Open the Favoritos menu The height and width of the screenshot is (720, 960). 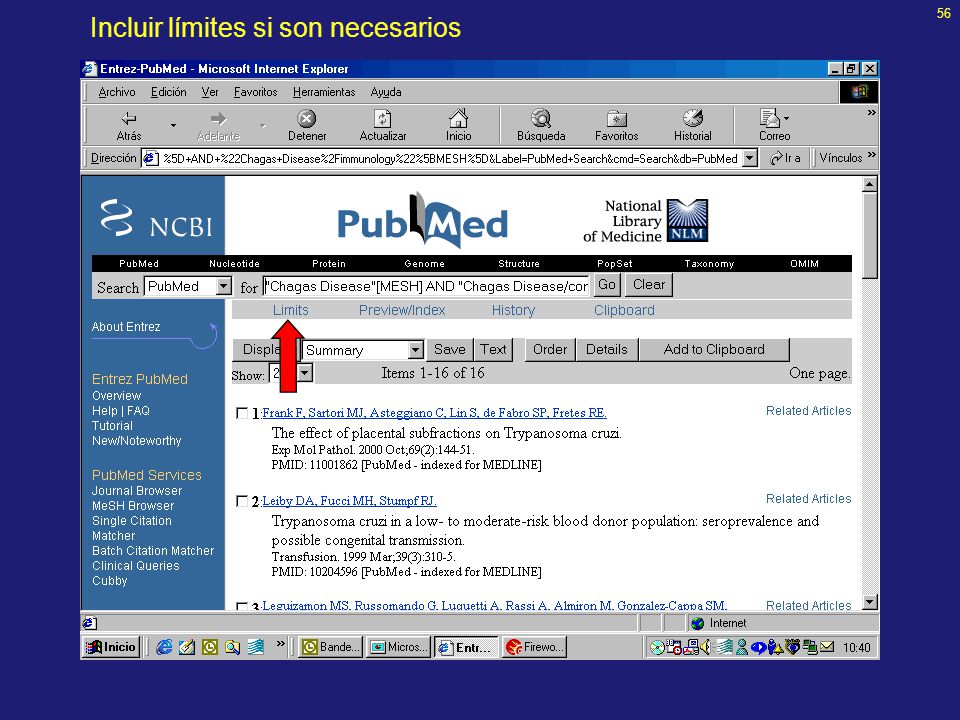(x=255, y=92)
